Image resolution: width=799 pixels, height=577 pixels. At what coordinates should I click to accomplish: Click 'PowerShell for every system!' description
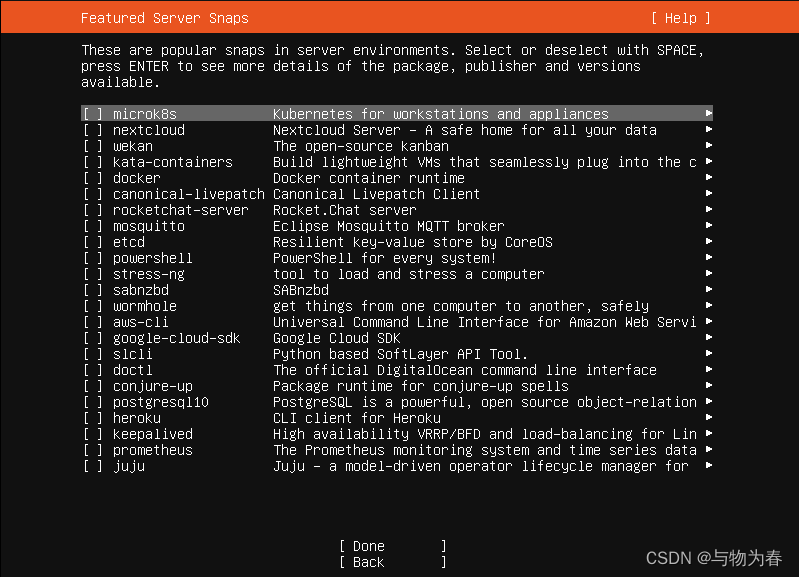[385, 258]
